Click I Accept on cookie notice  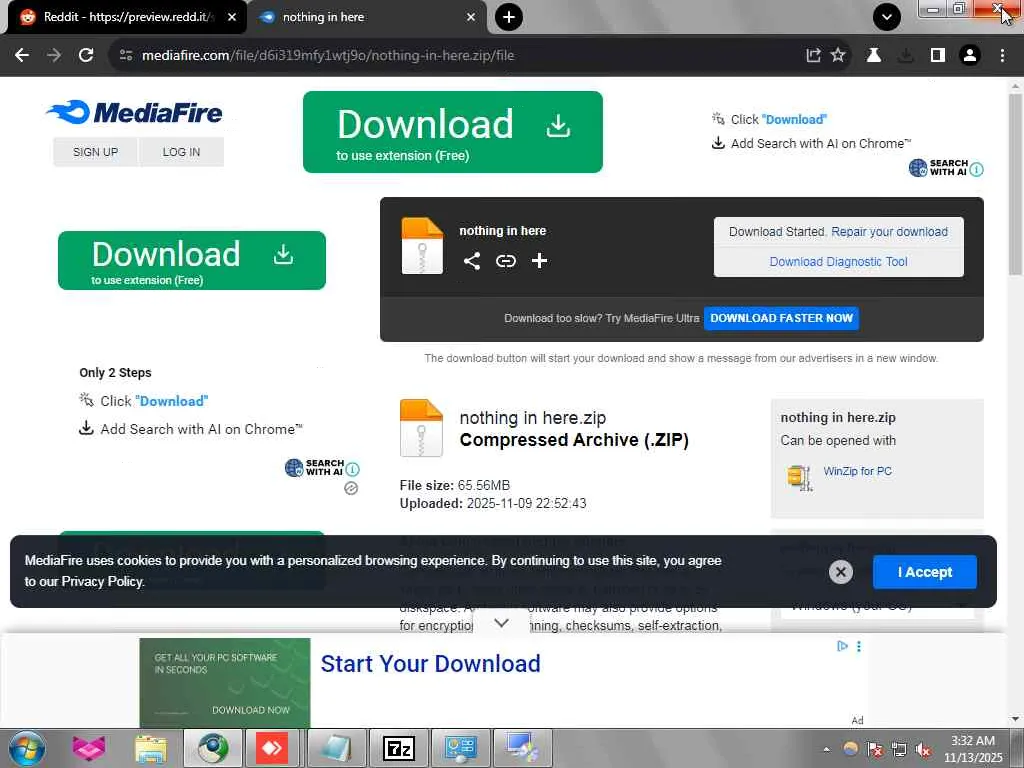click(x=925, y=572)
